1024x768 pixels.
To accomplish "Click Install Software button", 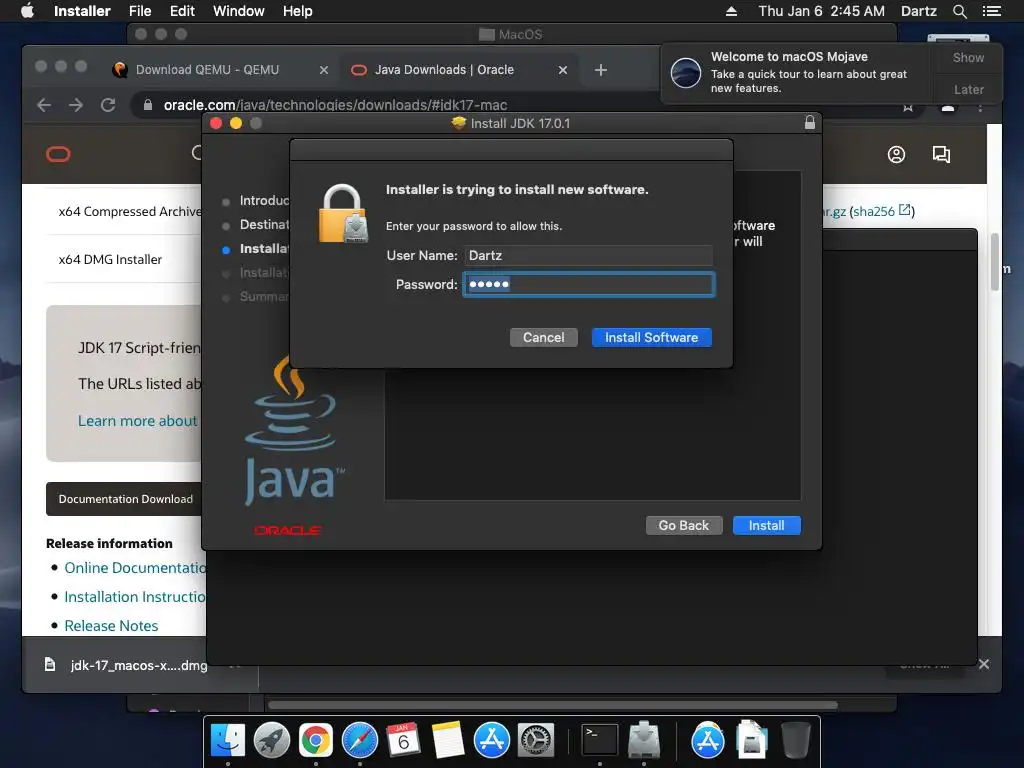I will click(651, 338).
